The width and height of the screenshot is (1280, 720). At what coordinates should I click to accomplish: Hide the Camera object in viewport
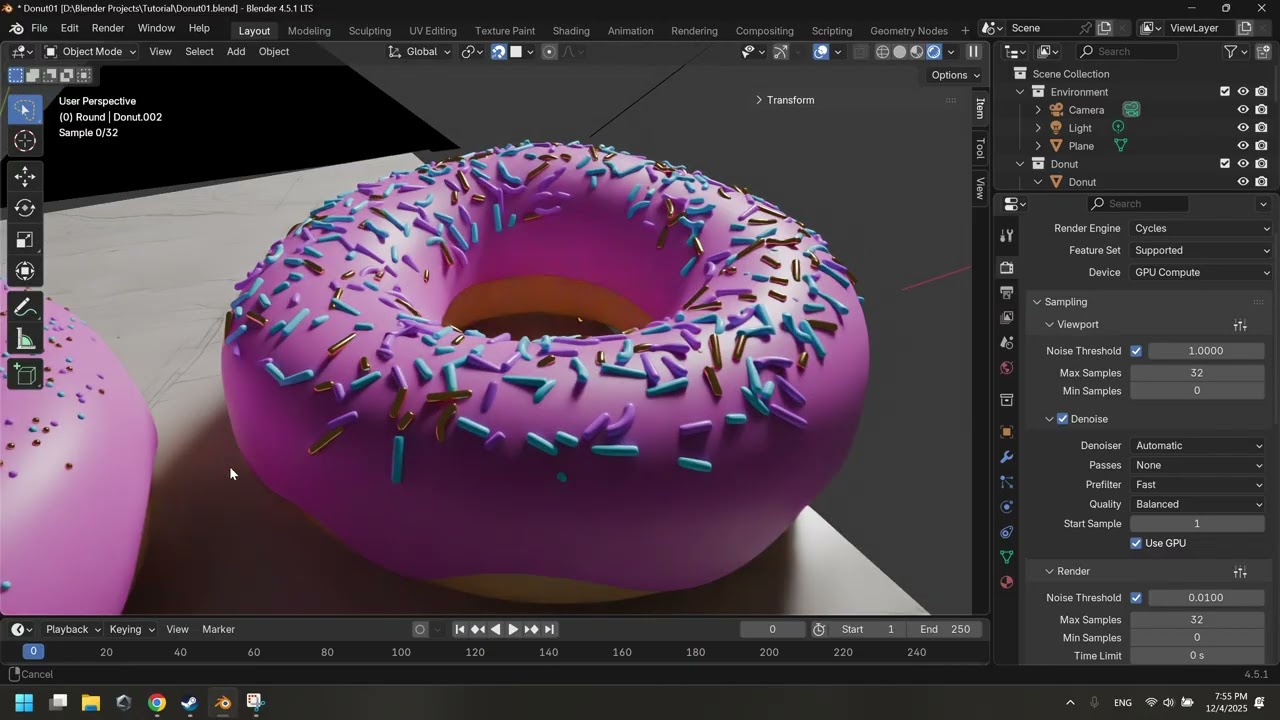pyautogui.click(x=1243, y=110)
